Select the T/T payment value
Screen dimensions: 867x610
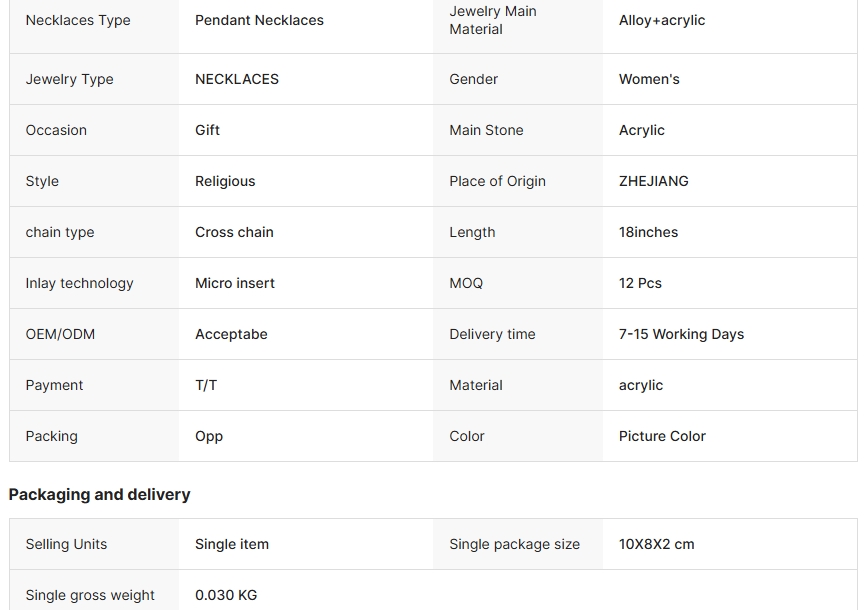coord(206,385)
